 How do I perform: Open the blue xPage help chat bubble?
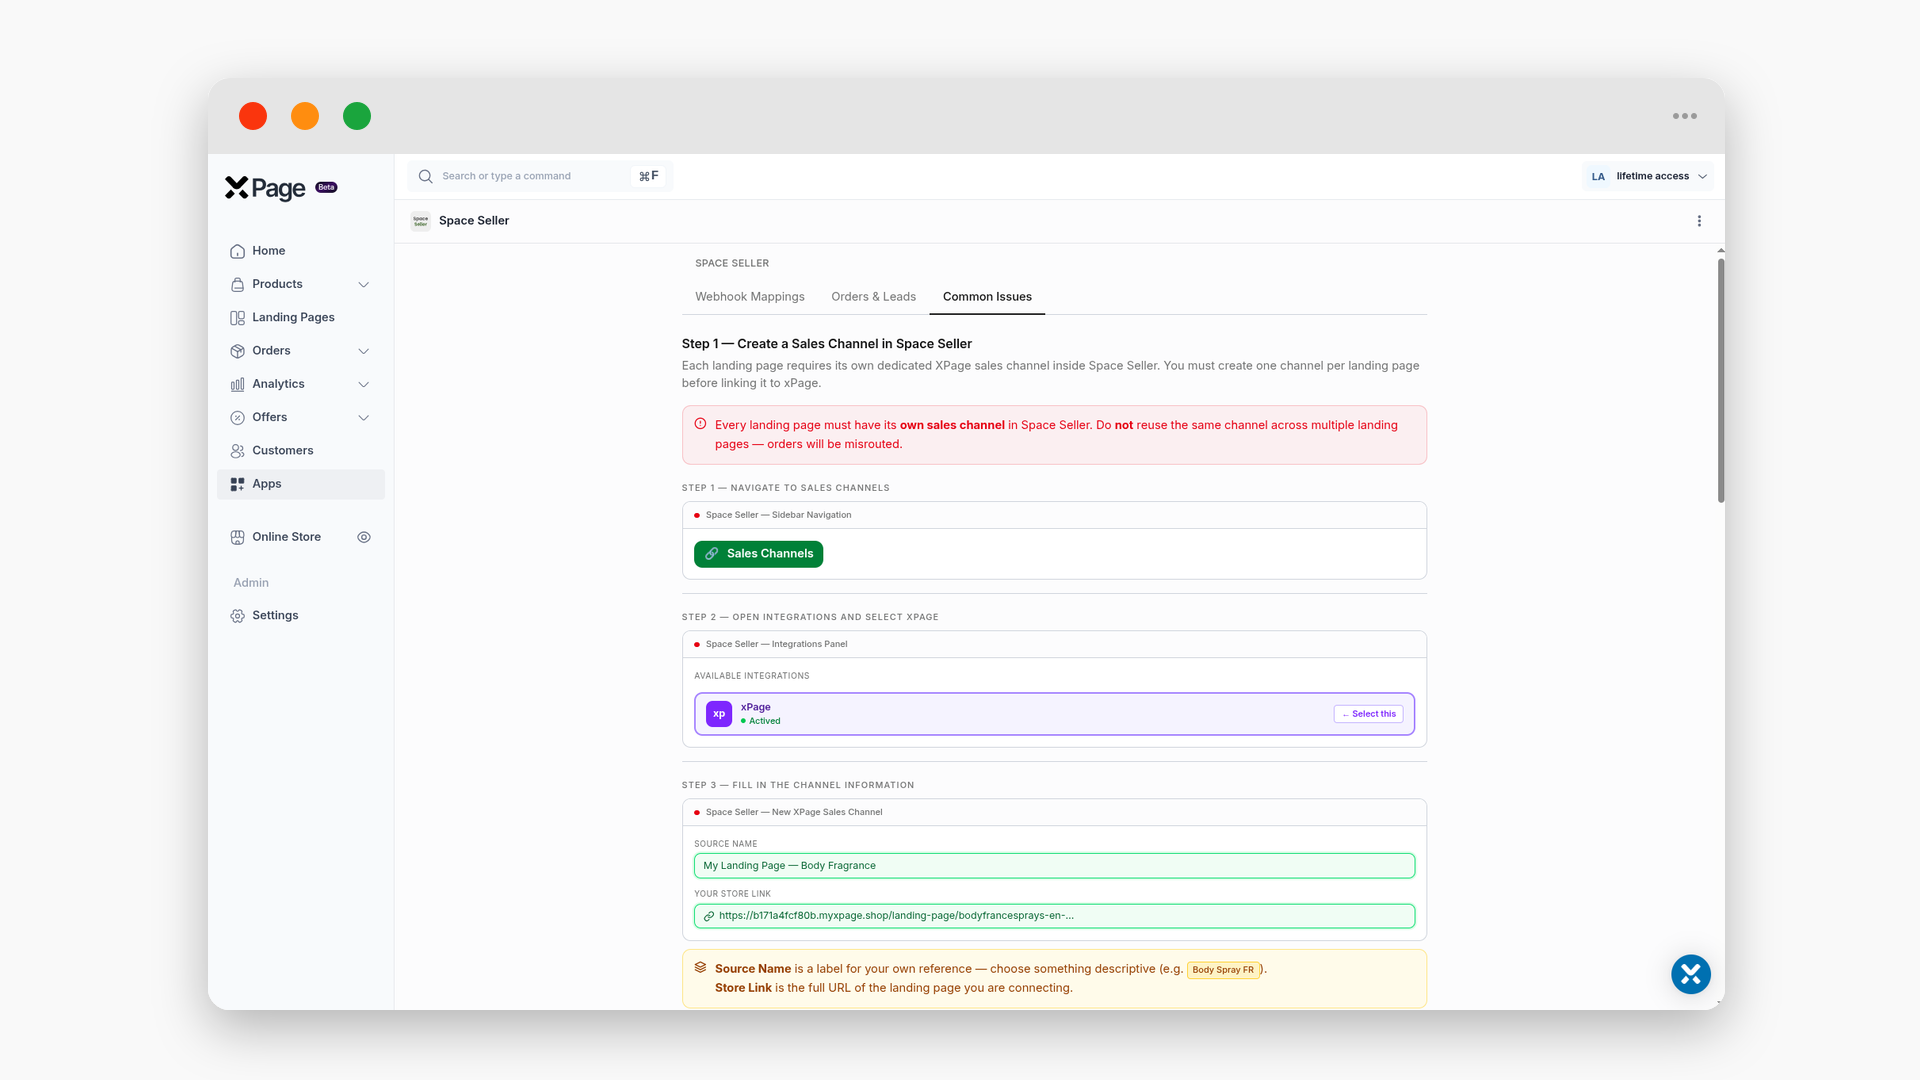[1691, 974]
